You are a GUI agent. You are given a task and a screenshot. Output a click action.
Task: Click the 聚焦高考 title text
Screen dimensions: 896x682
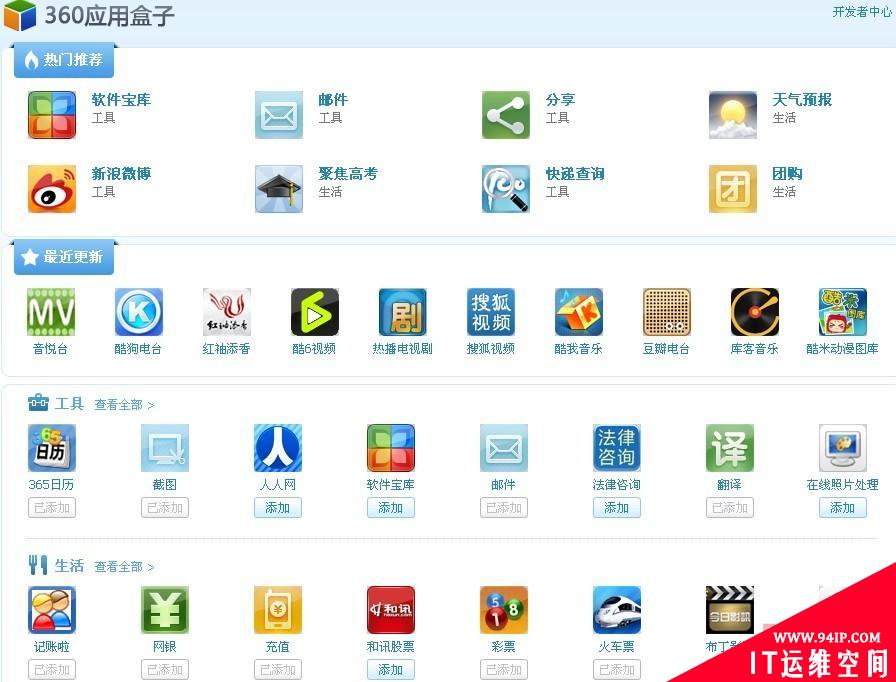click(x=348, y=174)
